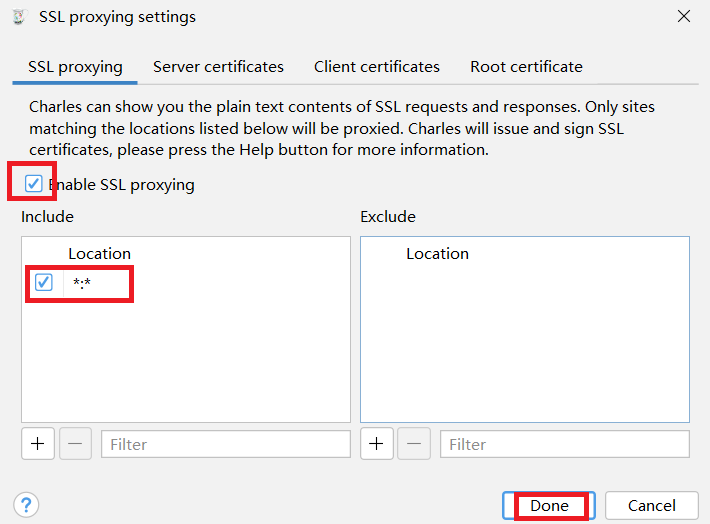Switch to the Root certificate tab
This screenshot has width=710, height=524.
click(x=526, y=67)
